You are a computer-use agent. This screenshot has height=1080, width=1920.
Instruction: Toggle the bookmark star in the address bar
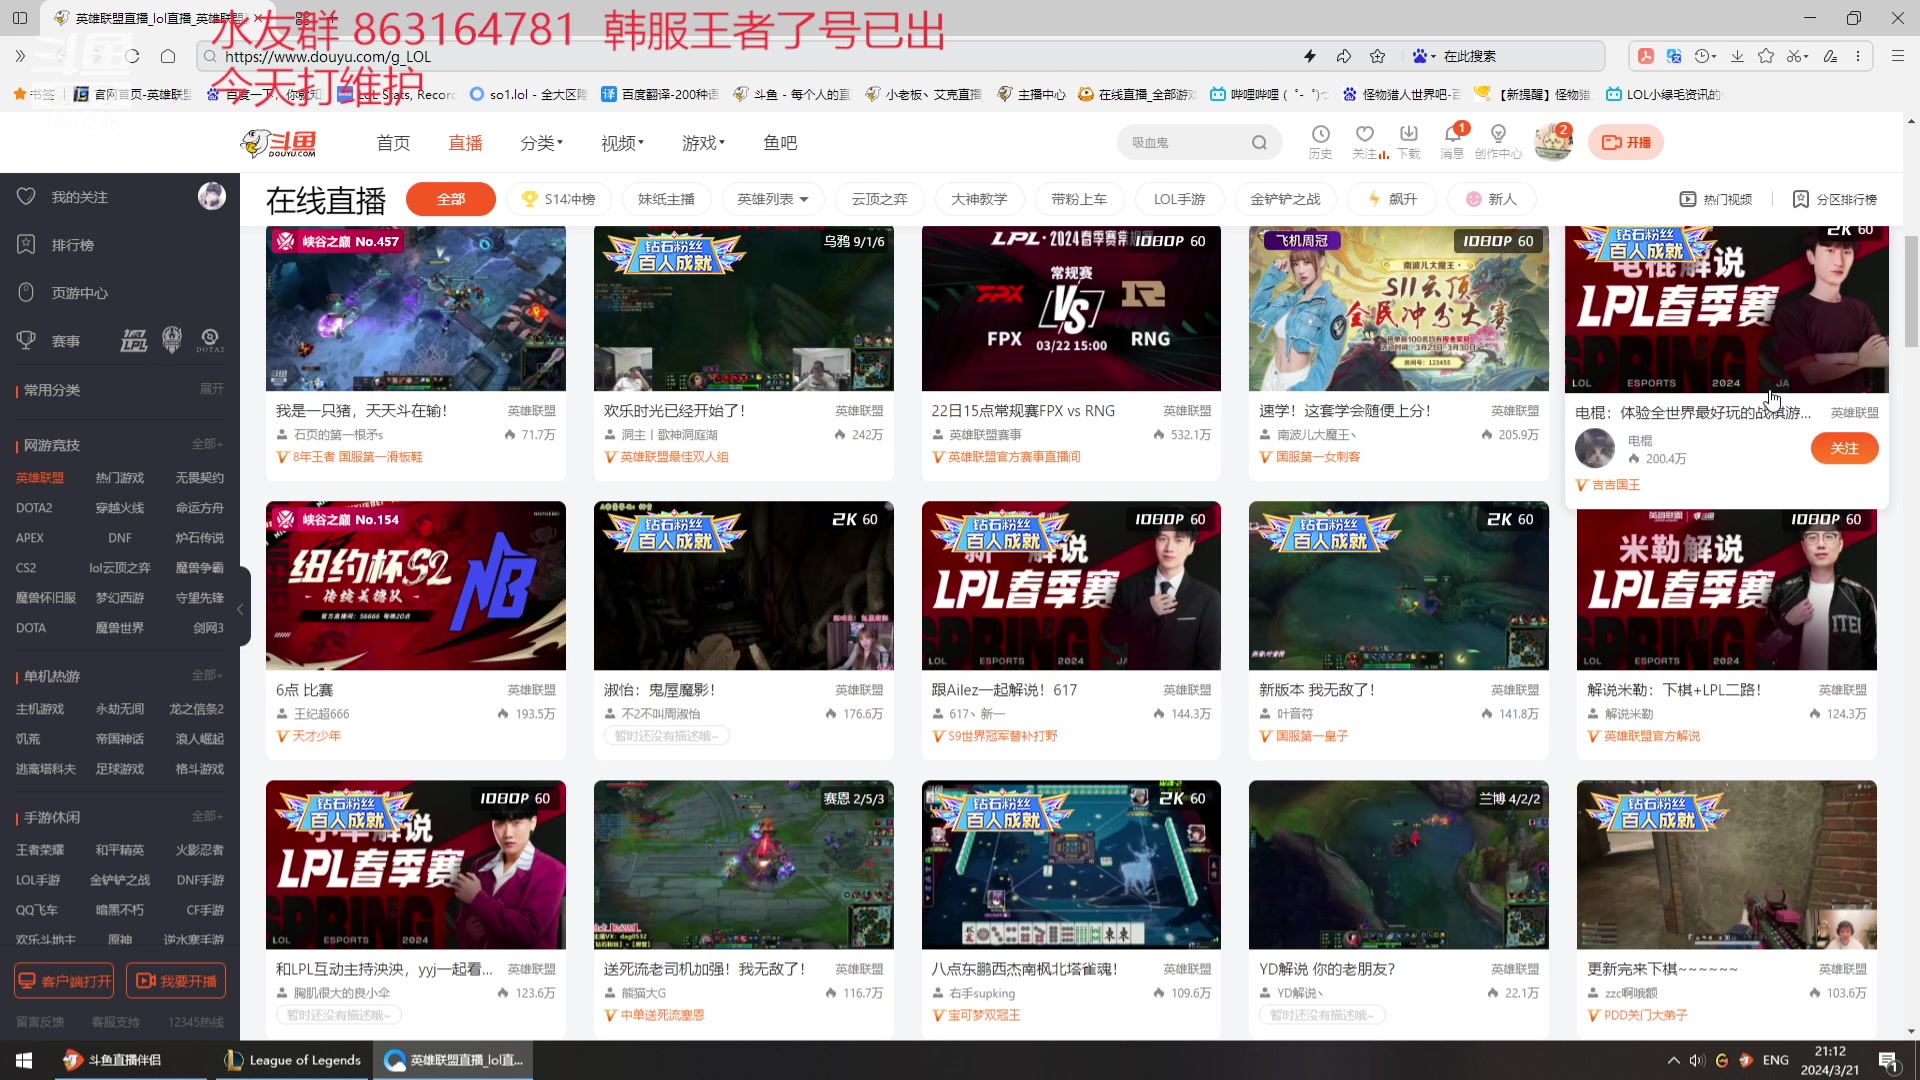pos(1378,56)
